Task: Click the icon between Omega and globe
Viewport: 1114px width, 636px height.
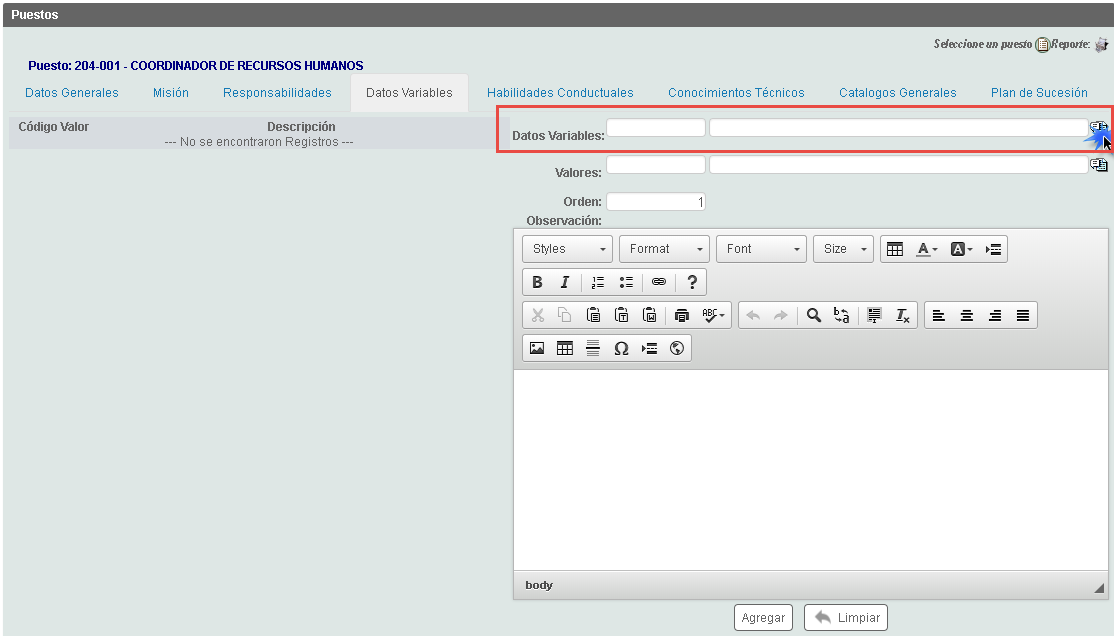Action: point(649,349)
